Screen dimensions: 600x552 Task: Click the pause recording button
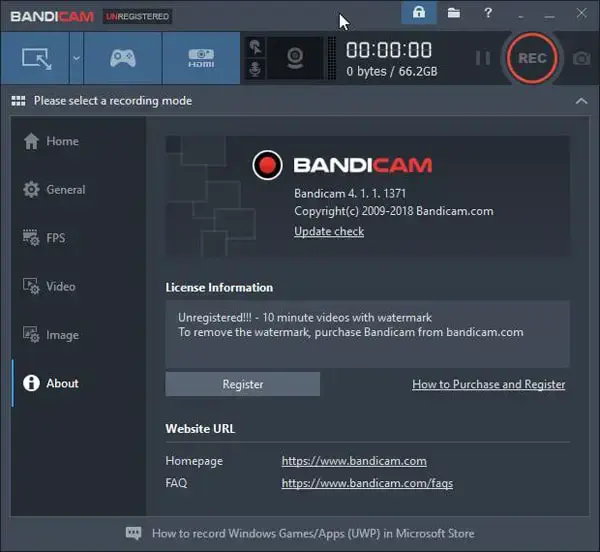tap(483, 58)
